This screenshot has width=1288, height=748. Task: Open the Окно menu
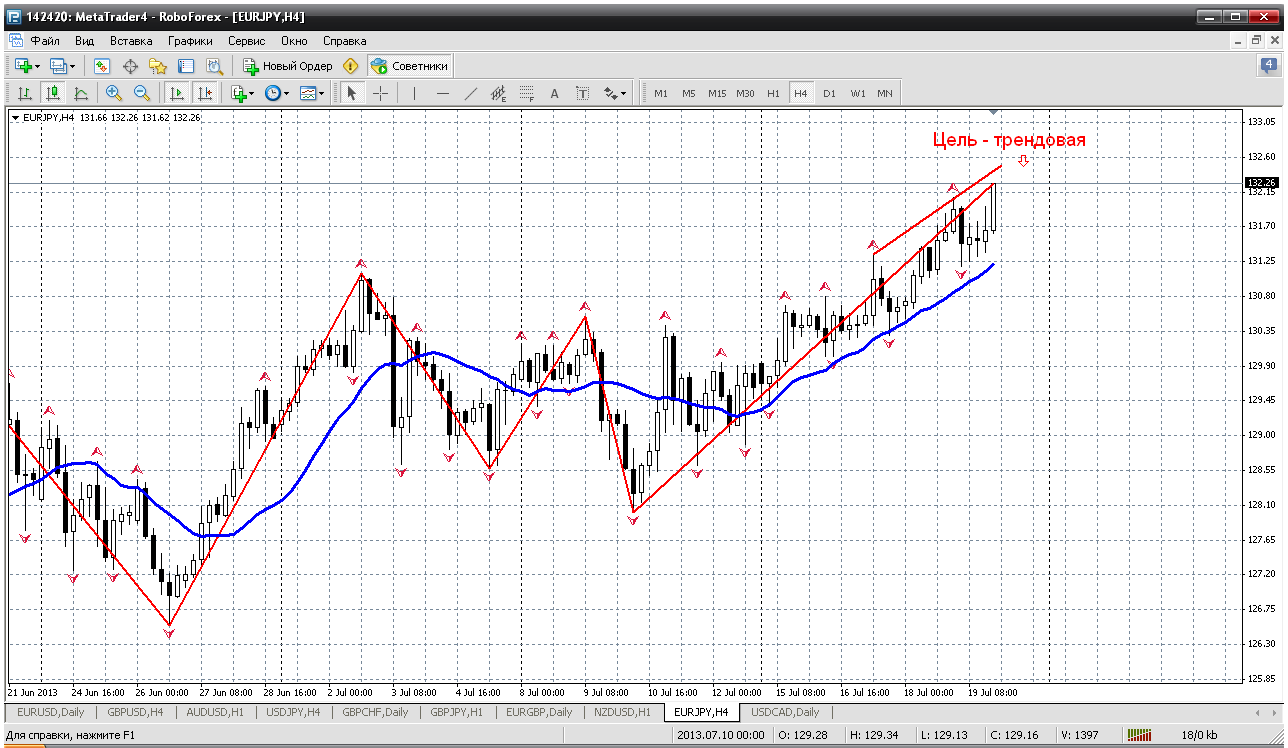coord(294,41)
